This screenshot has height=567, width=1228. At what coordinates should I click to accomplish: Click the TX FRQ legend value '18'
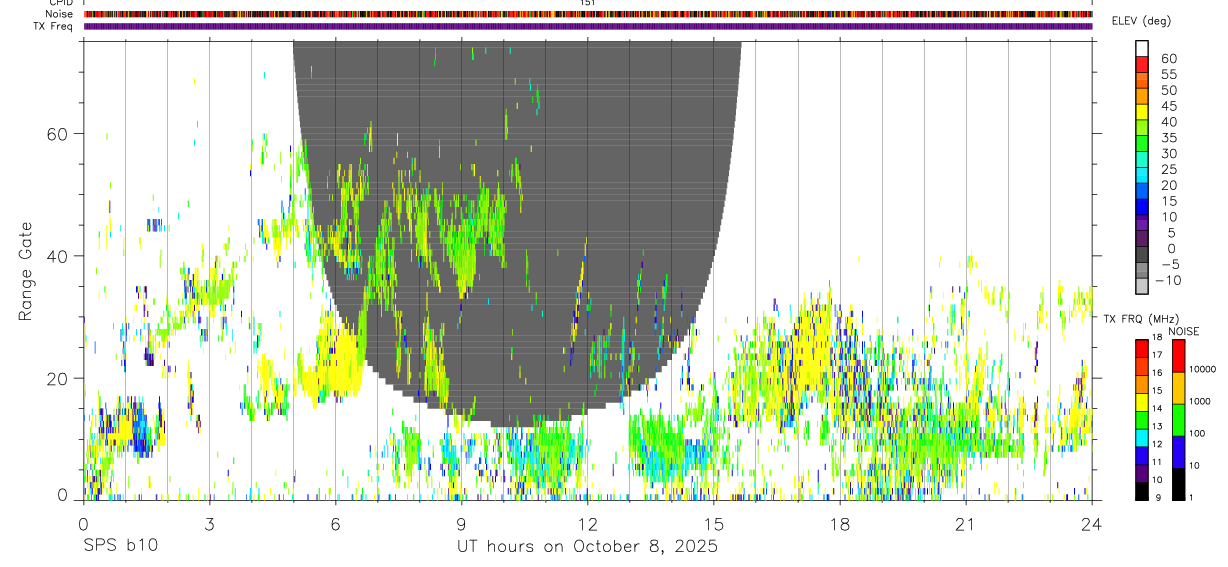(x=1159, y=338)
